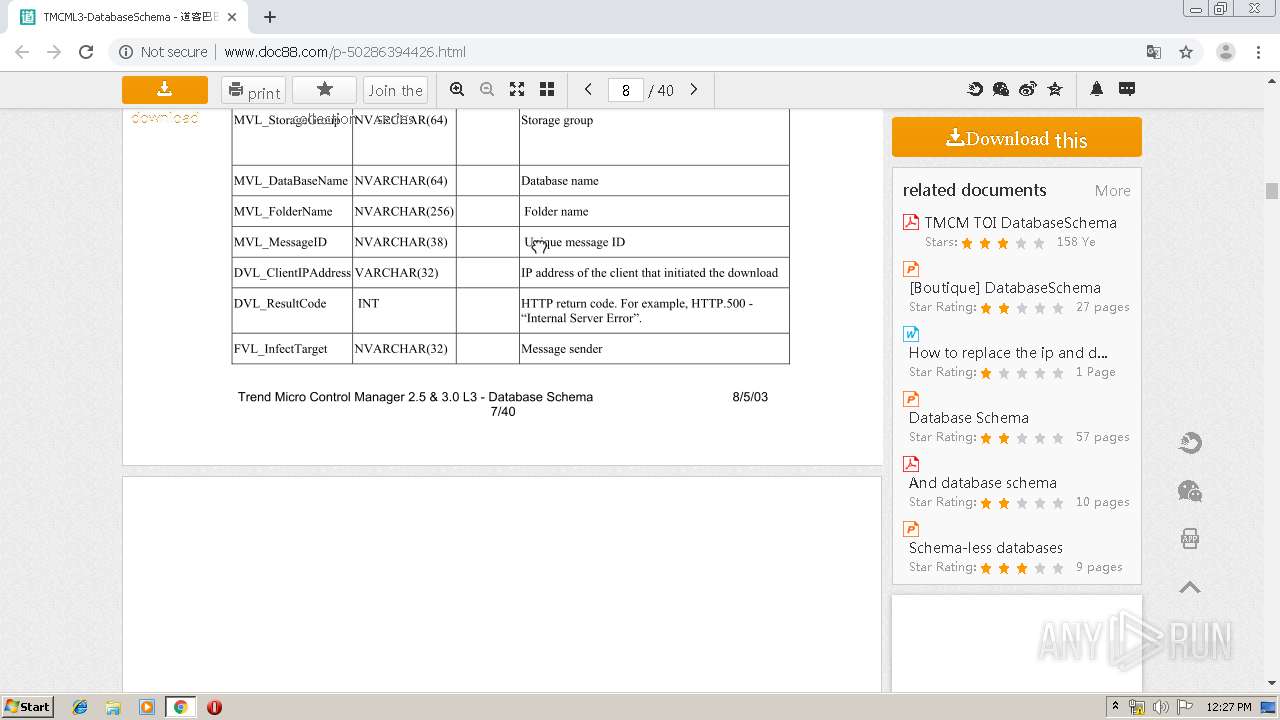Click the page number input field
The width and height of the screenshot is (1280, 720).
point(625,90)
